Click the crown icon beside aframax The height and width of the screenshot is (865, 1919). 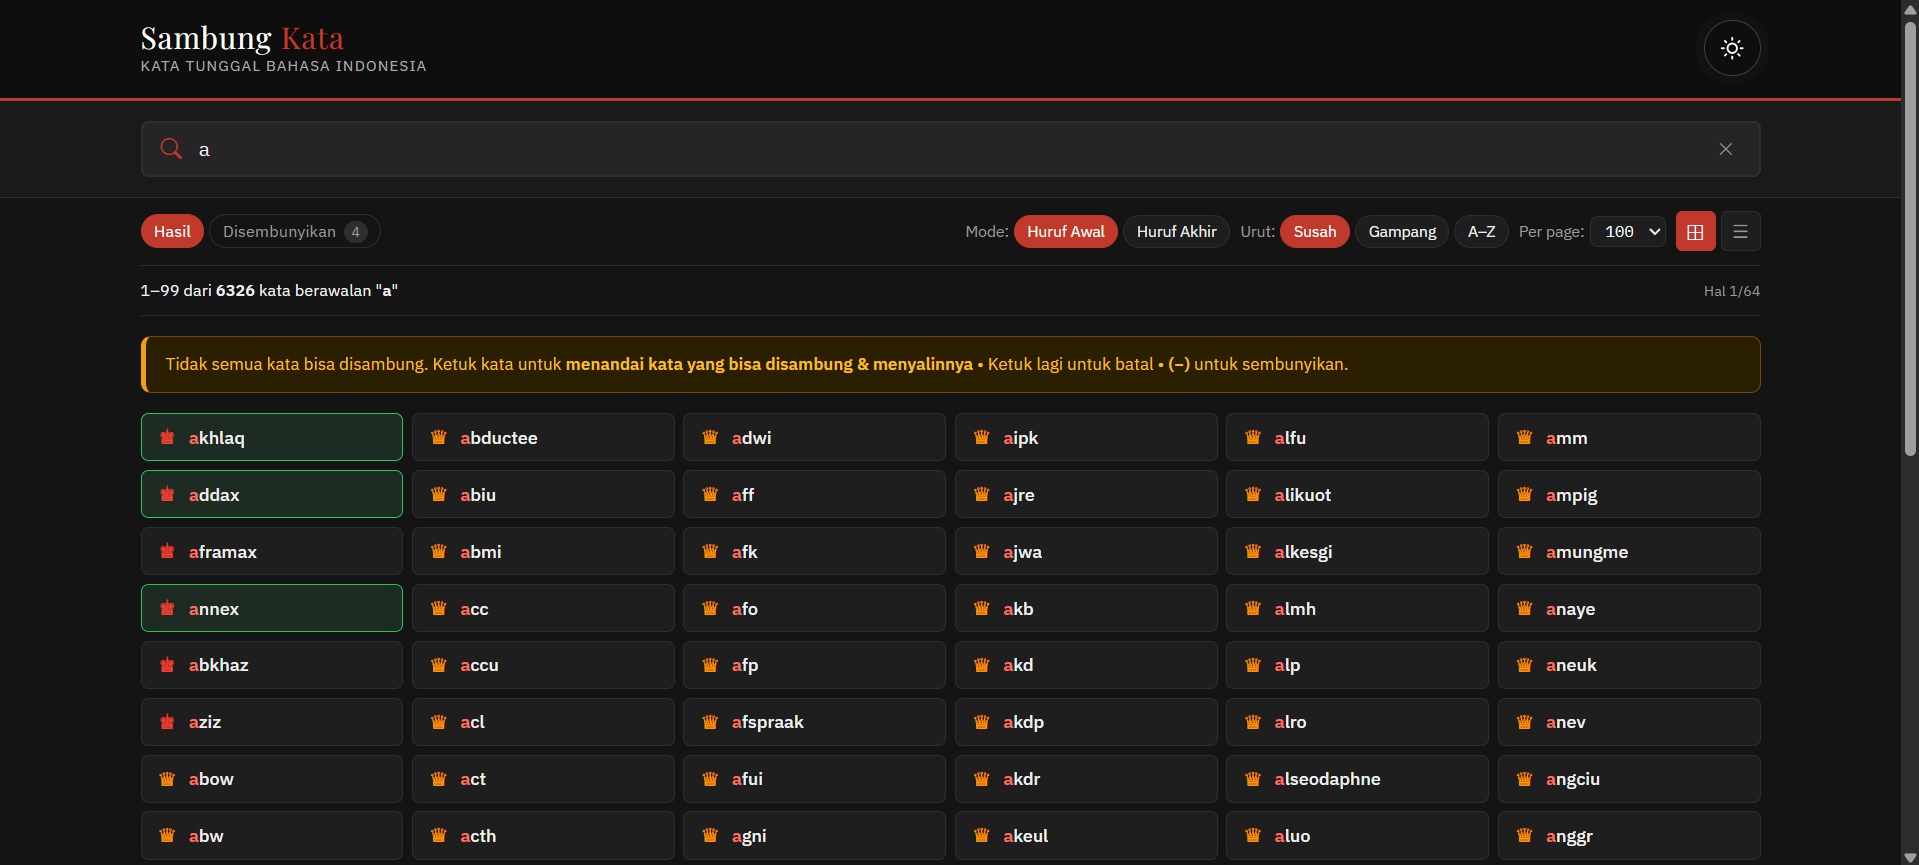point(167,551)
